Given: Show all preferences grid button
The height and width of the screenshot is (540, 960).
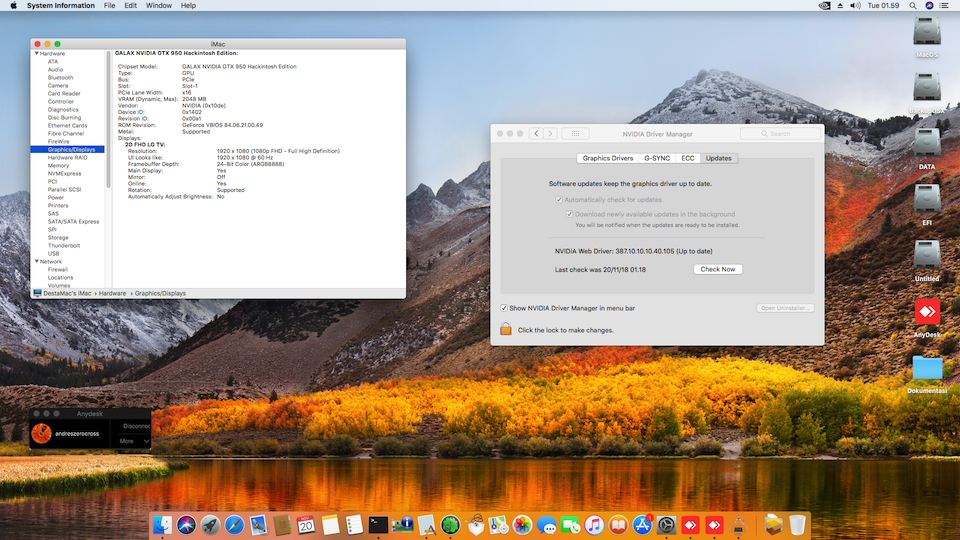Looking at the screenshot, I should (x=575, y=133).
